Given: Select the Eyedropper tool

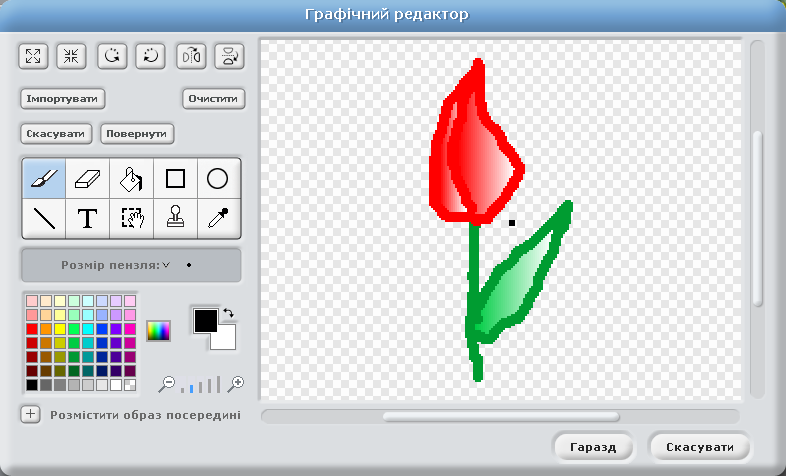Looking at the screenshot, I should click(219, 218).
